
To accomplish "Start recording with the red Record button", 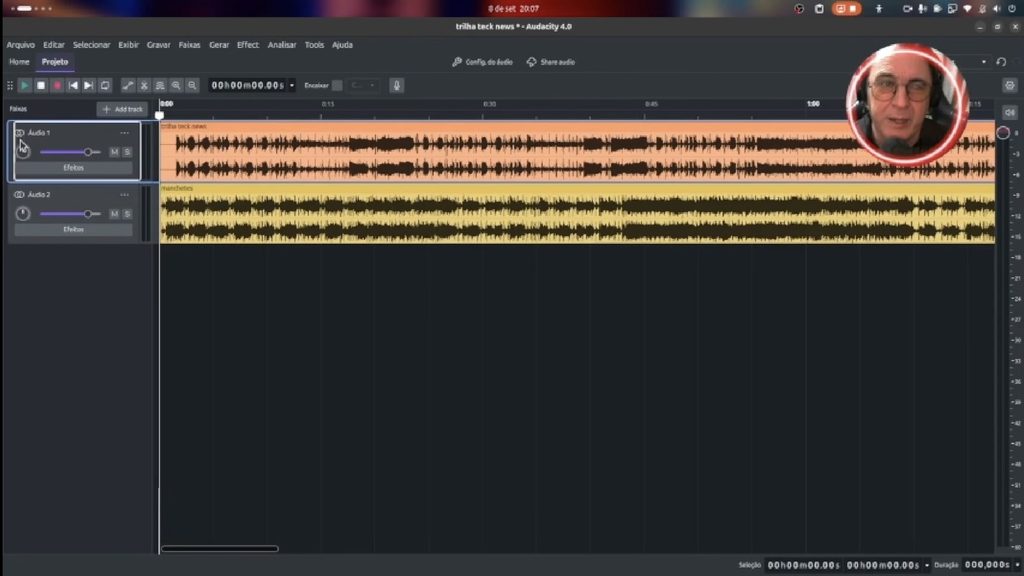I will pyautogui.click(x=57, y=86).
